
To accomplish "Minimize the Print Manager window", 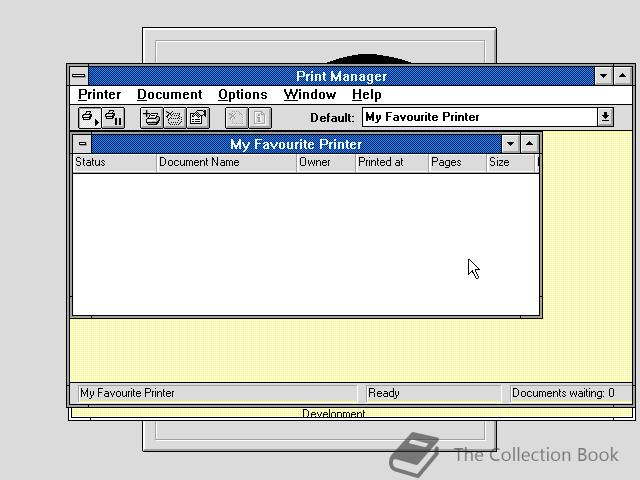I will tap(603, 76).
